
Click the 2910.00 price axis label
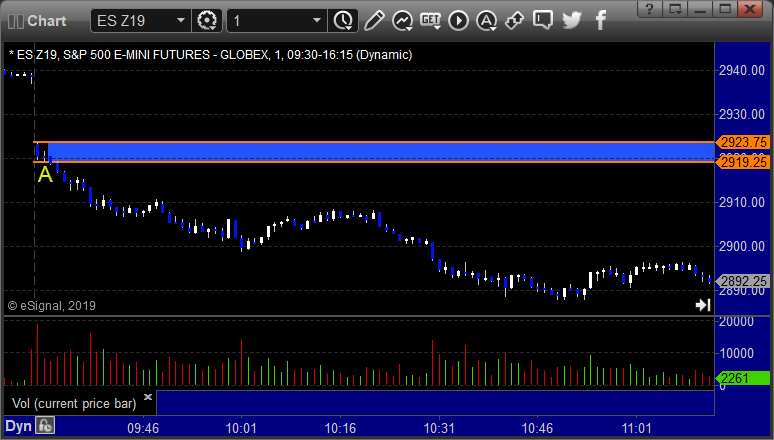[x=742, y=202]
